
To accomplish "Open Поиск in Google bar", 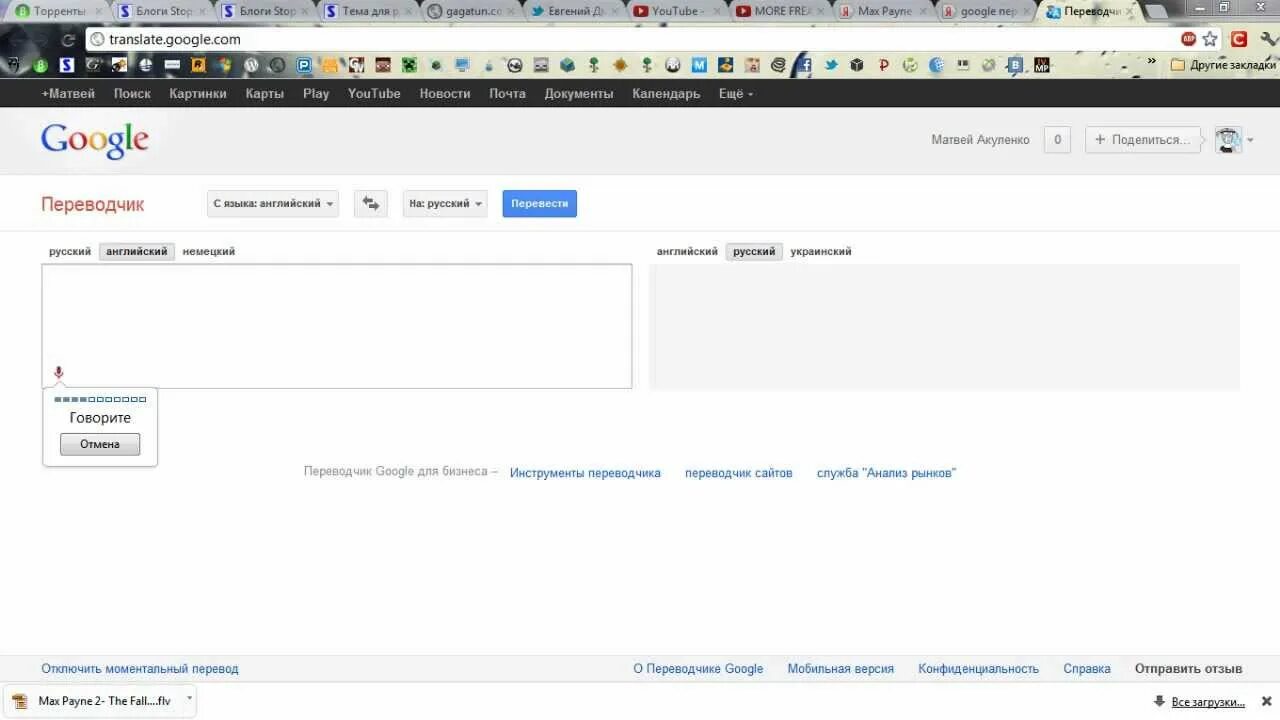I will pyautogui.click(x=132, y=93).
